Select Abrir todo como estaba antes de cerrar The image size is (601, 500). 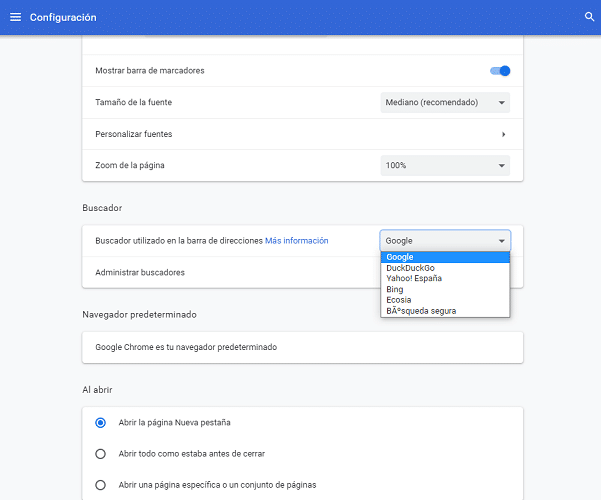pos(100,454)
